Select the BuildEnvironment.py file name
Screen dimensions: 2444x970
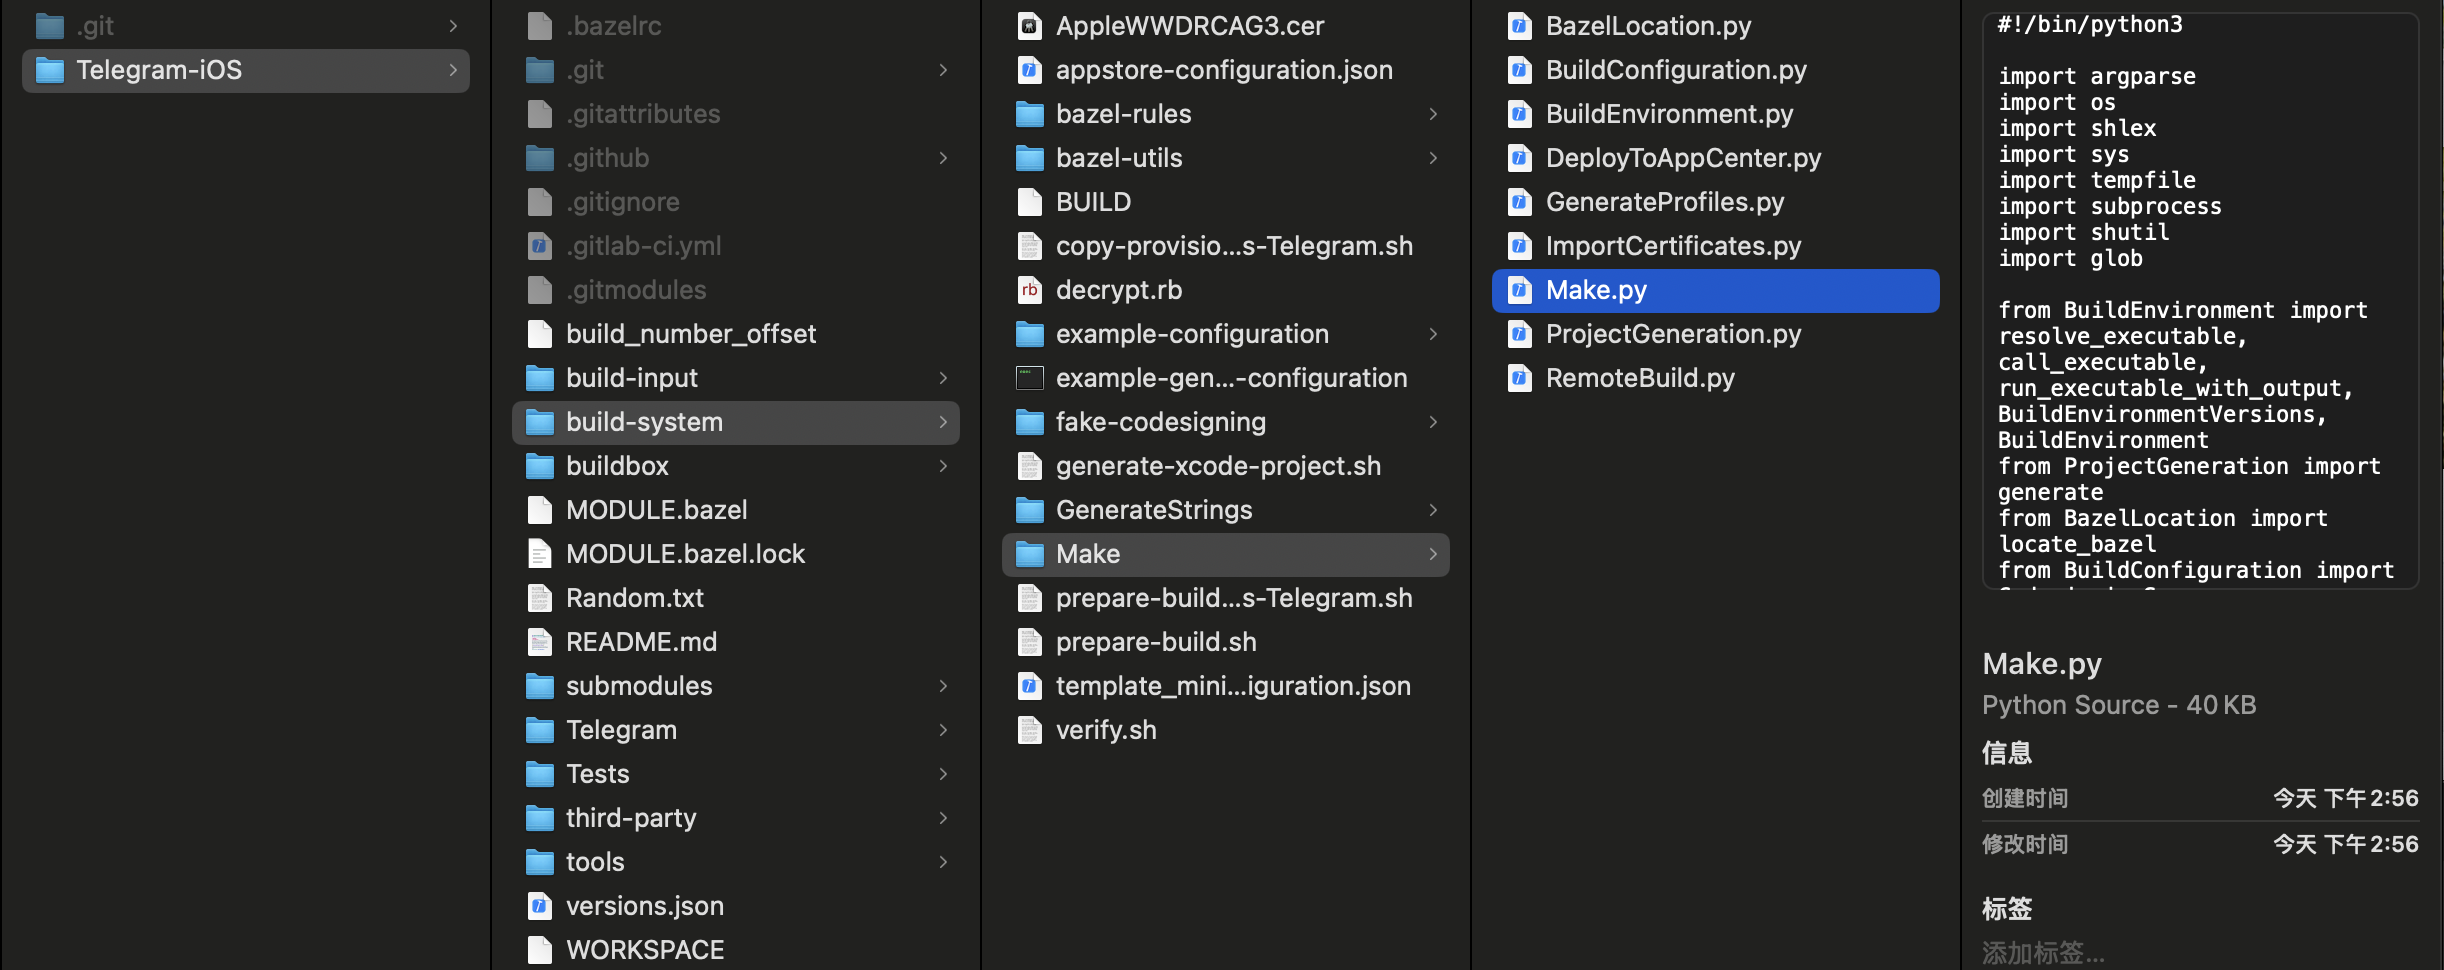1669,114
